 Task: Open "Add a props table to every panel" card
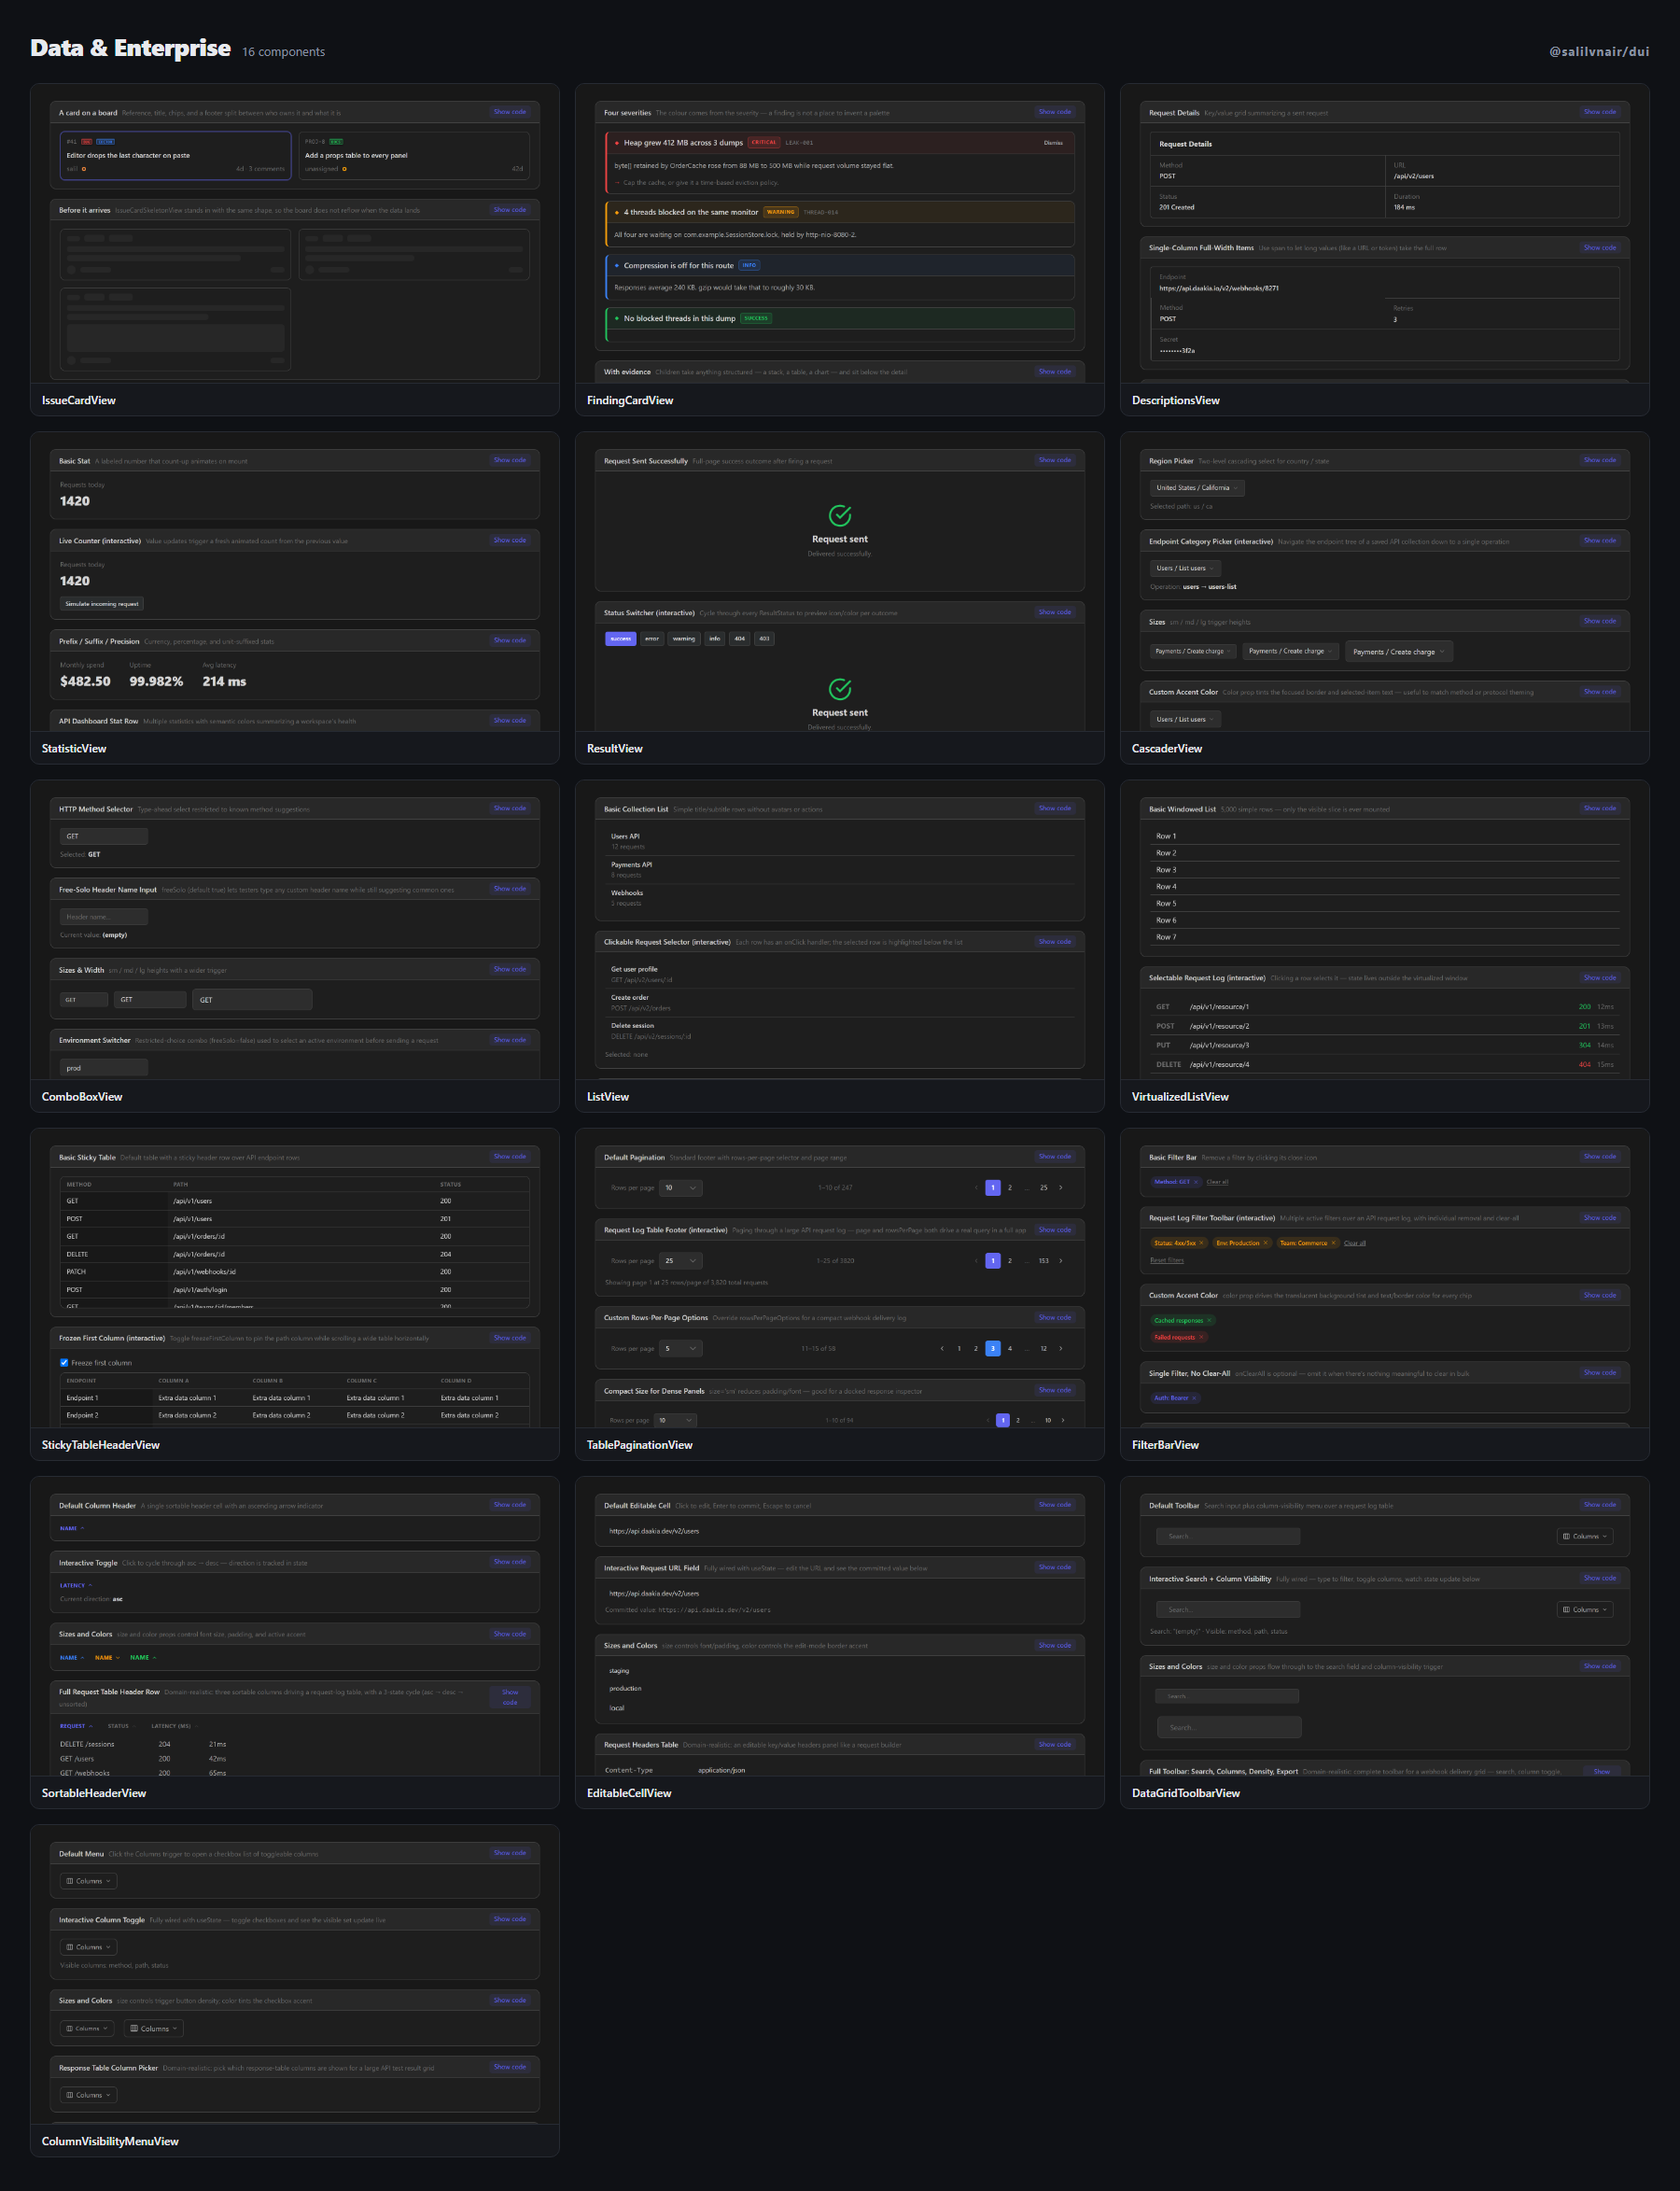pos(414,155)
